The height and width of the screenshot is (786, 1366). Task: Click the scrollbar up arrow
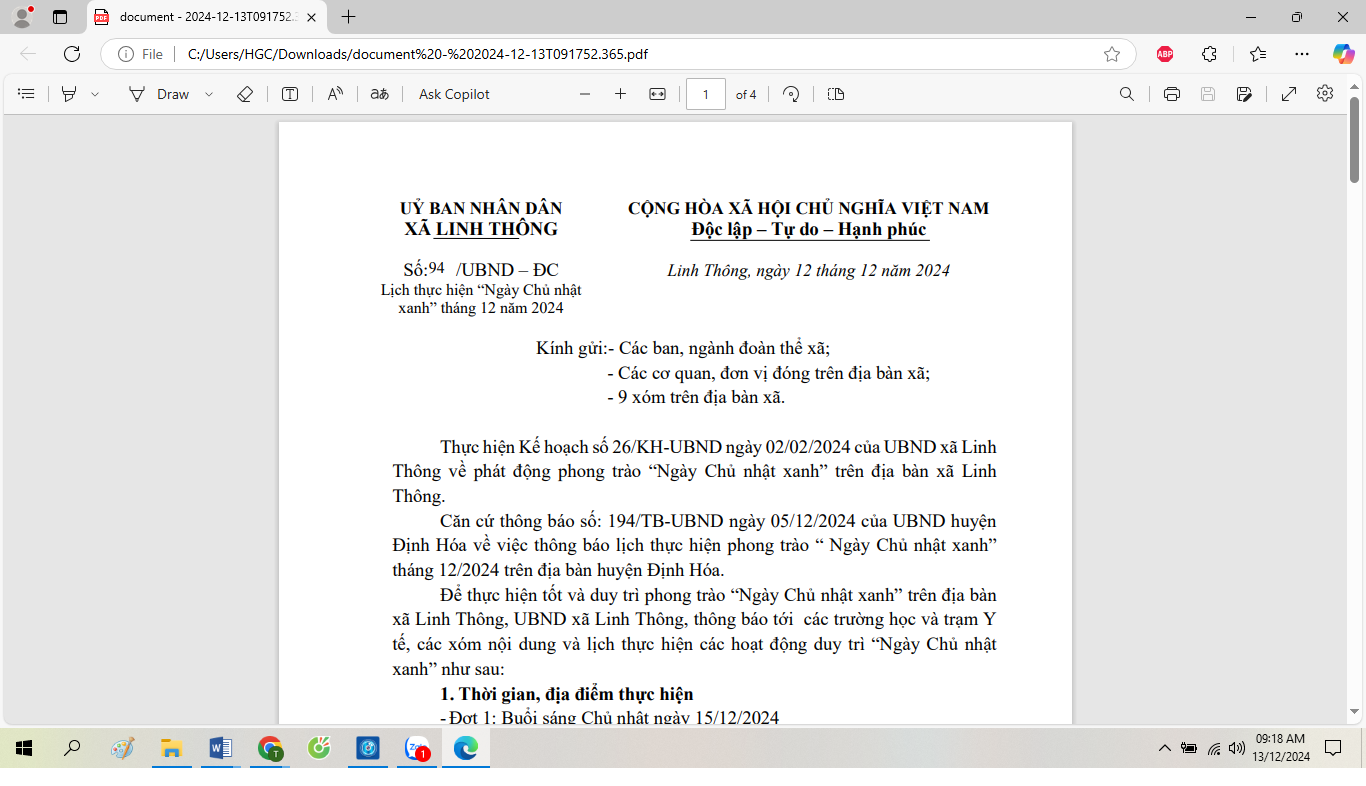pyautogui.click(x=1355, y=87)
